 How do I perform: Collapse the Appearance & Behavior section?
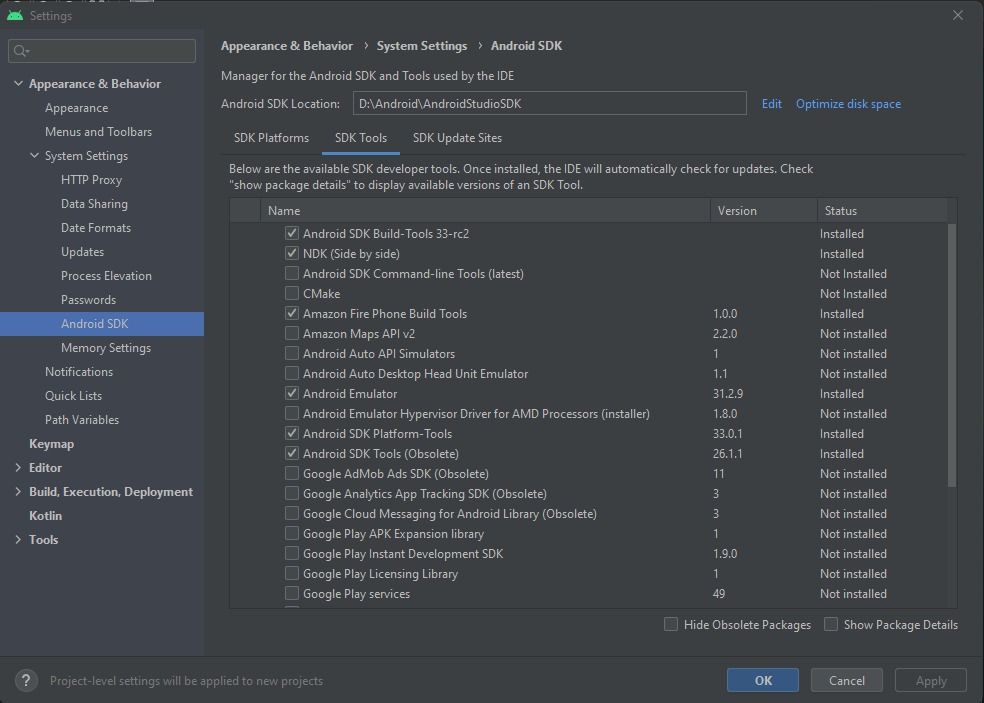tap(18, 84)
